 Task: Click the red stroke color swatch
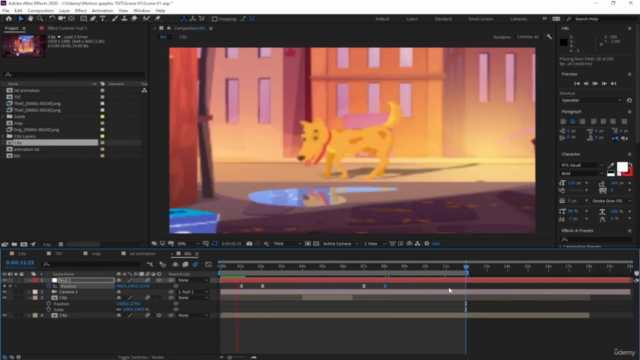[x=629, y=172]
